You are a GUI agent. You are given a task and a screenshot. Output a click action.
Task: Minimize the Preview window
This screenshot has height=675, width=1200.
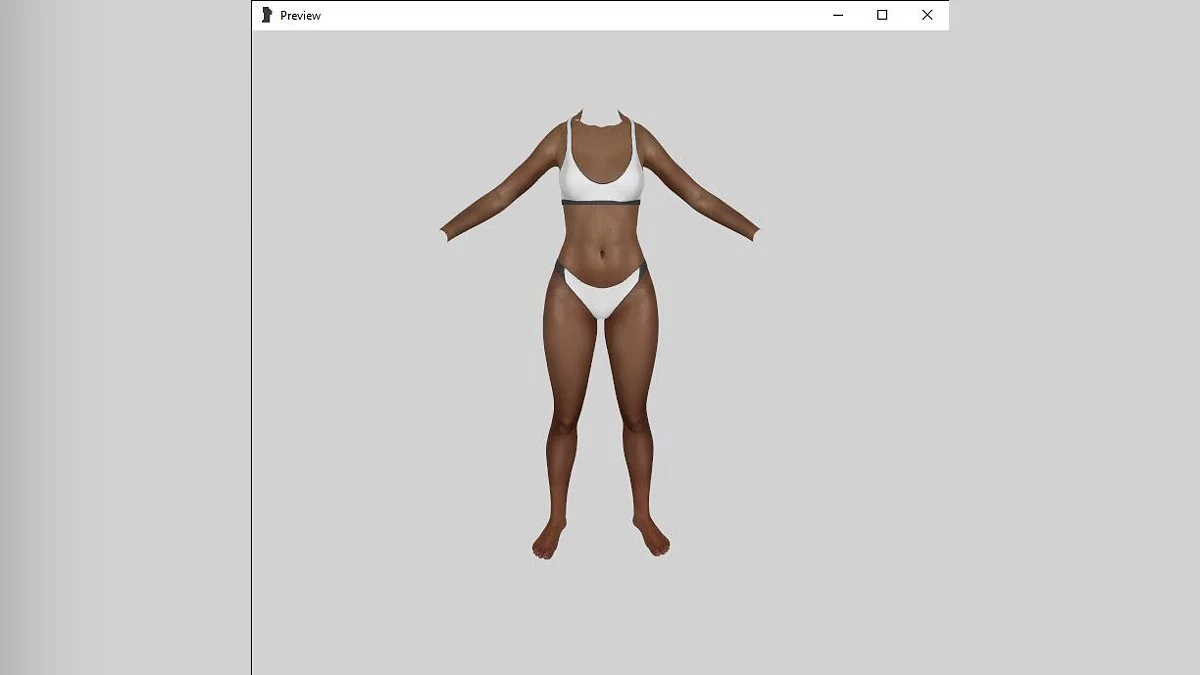tap(837, 15)
